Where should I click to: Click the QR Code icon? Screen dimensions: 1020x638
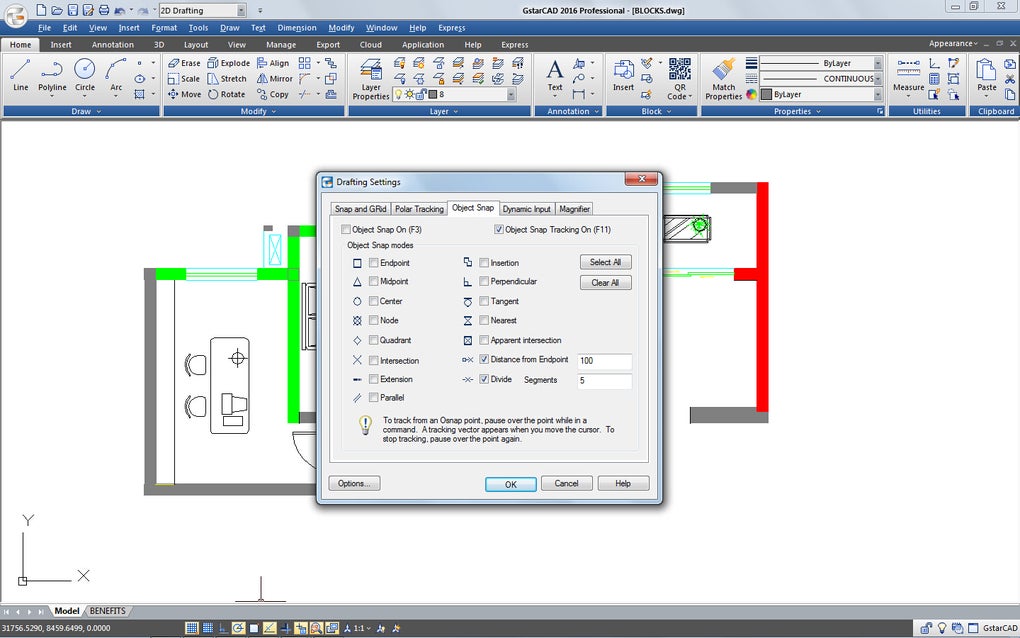click(679, 70)
